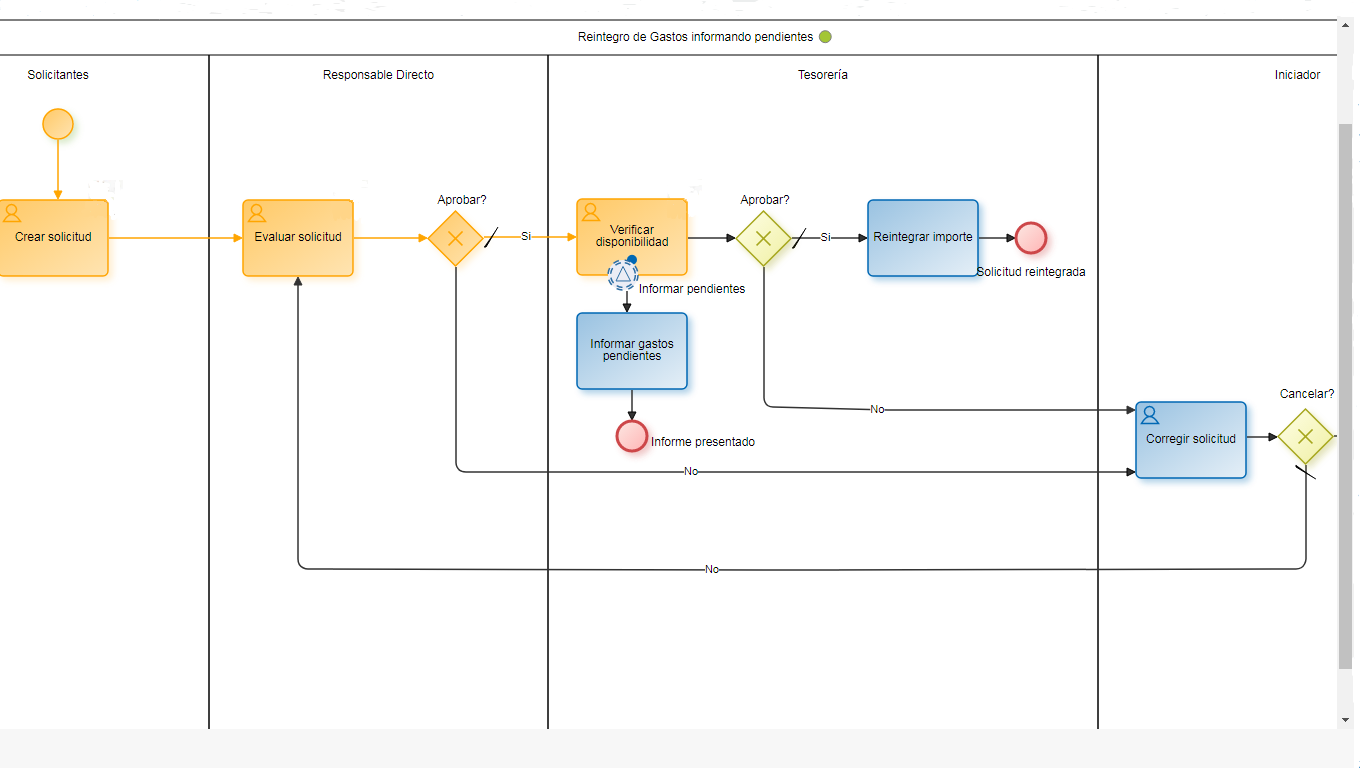Click the Solicitud reintegrada end event
This screenshot has height=768, width=1360.
click(x=1031, y=238)
